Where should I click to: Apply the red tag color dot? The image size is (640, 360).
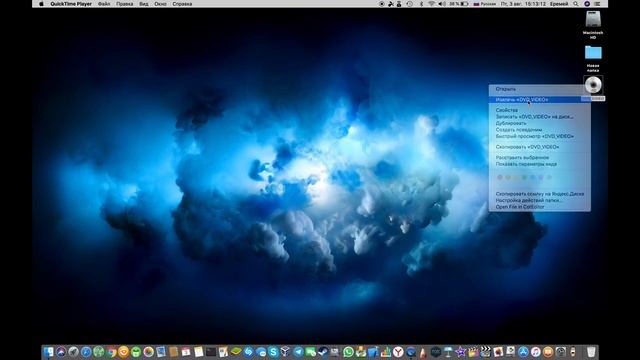(x=500, y=178)
